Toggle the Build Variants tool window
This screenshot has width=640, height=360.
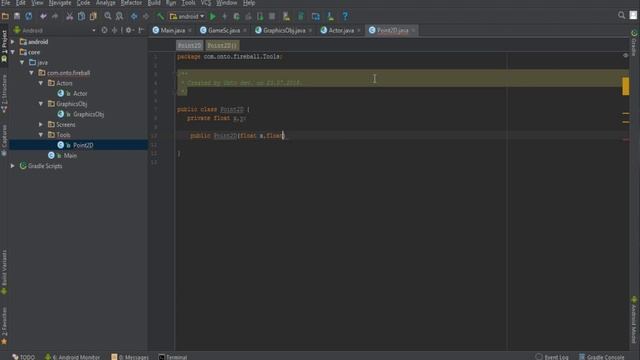click(4, 272)
